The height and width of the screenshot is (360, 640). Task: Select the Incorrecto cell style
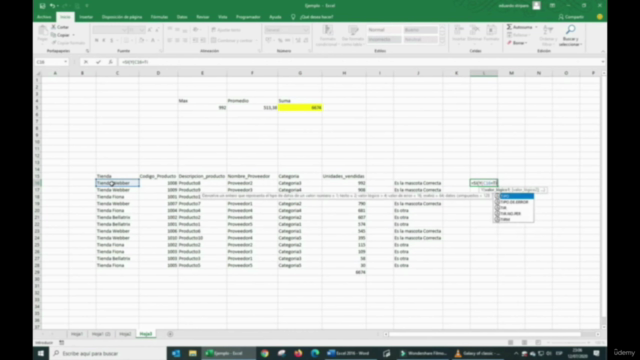[384, 40]
